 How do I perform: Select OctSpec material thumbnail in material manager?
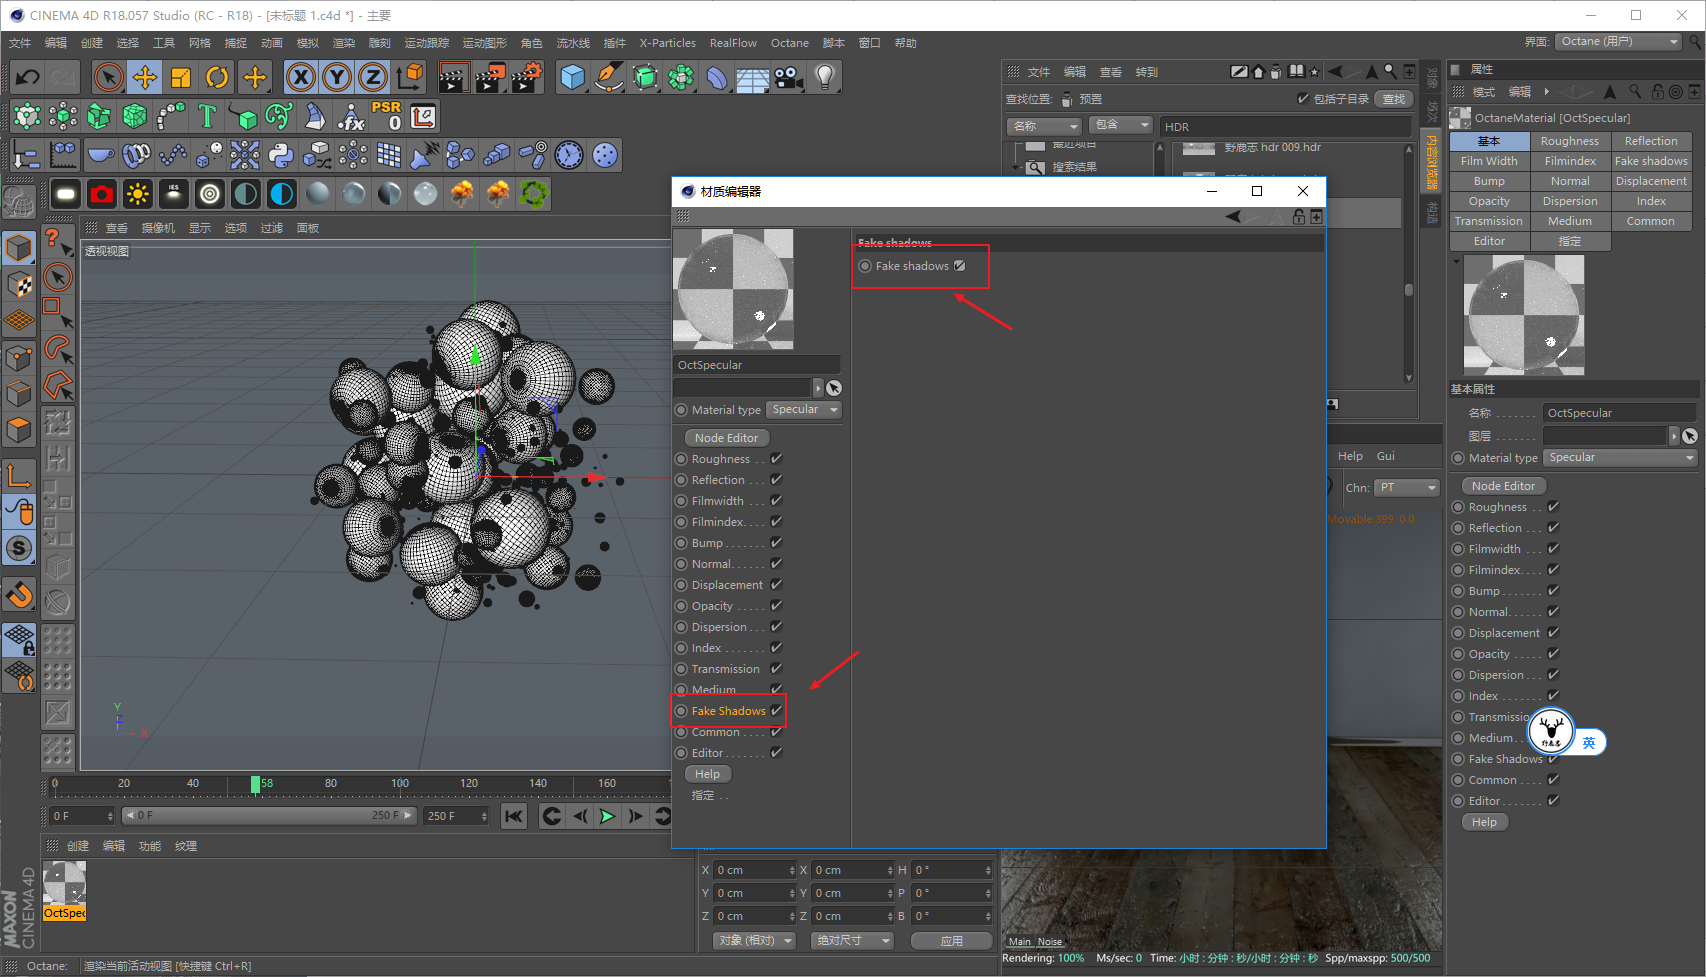[64, 890]
